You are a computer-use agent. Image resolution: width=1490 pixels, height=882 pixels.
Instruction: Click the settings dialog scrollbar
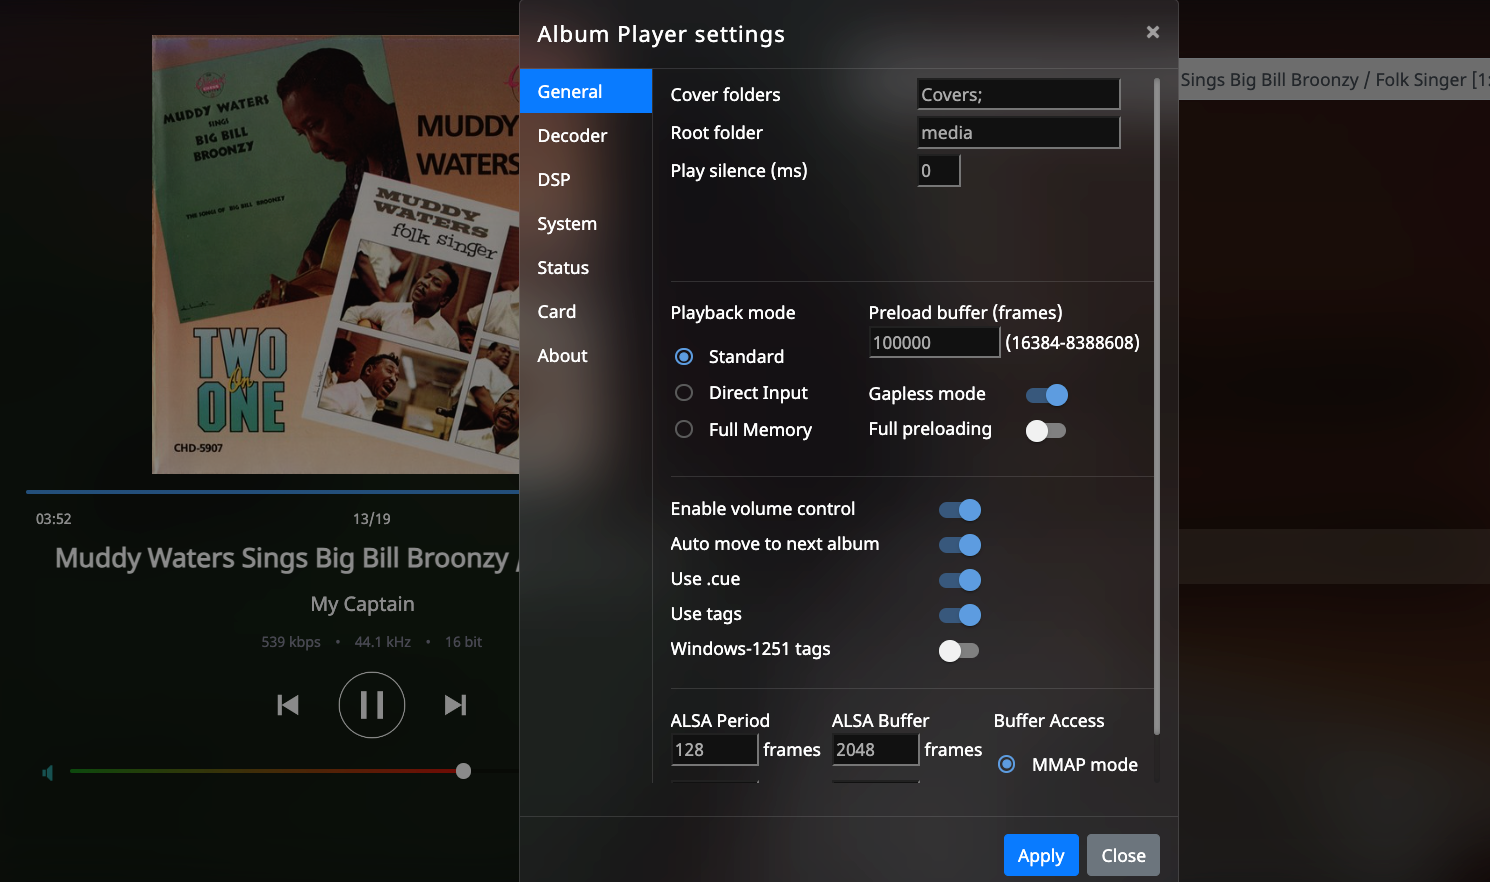[x=1157, y=408]
